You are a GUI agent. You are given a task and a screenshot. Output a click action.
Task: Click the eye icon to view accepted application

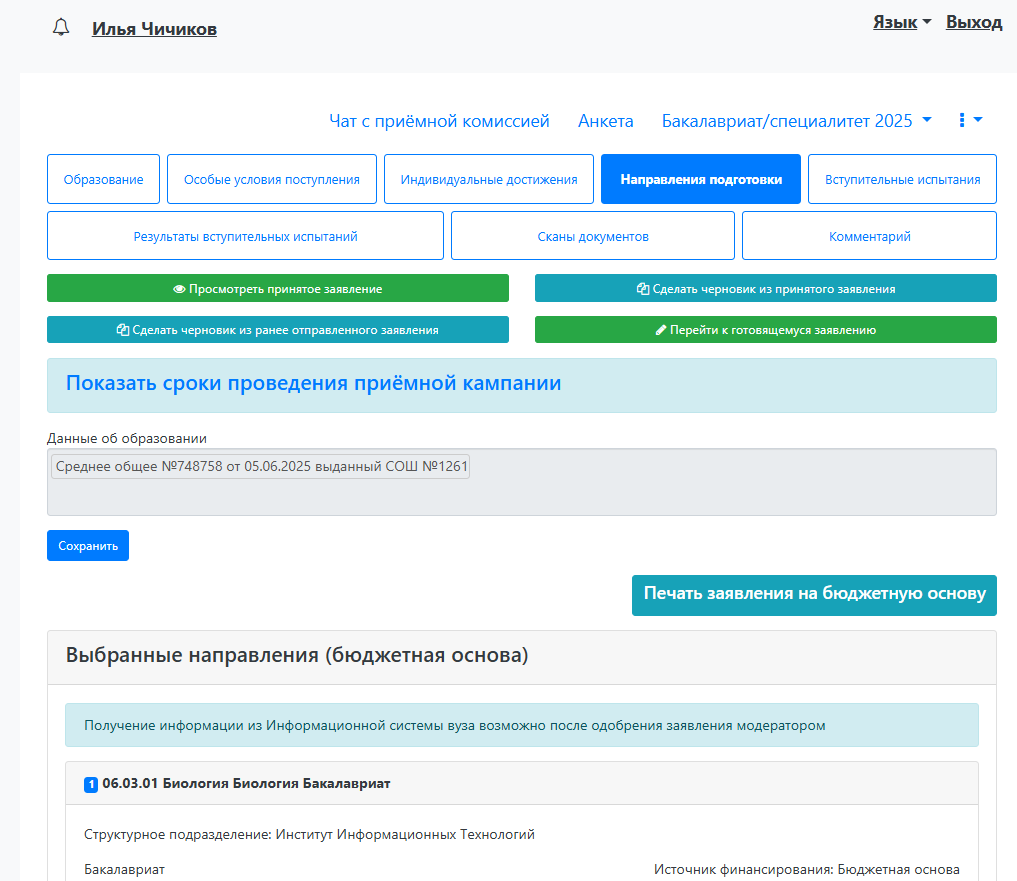pyautogui.click(x=180, y=289)
